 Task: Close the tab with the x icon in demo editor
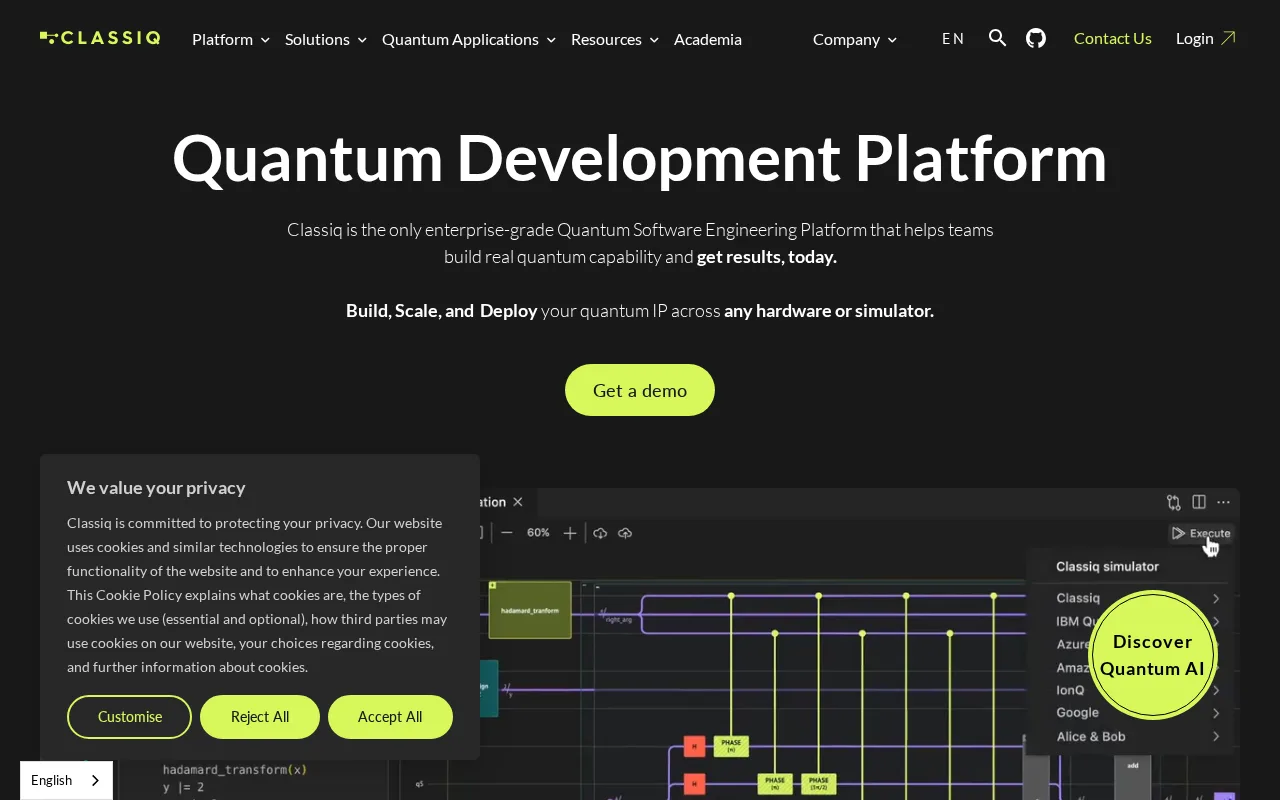click(518, 502)
